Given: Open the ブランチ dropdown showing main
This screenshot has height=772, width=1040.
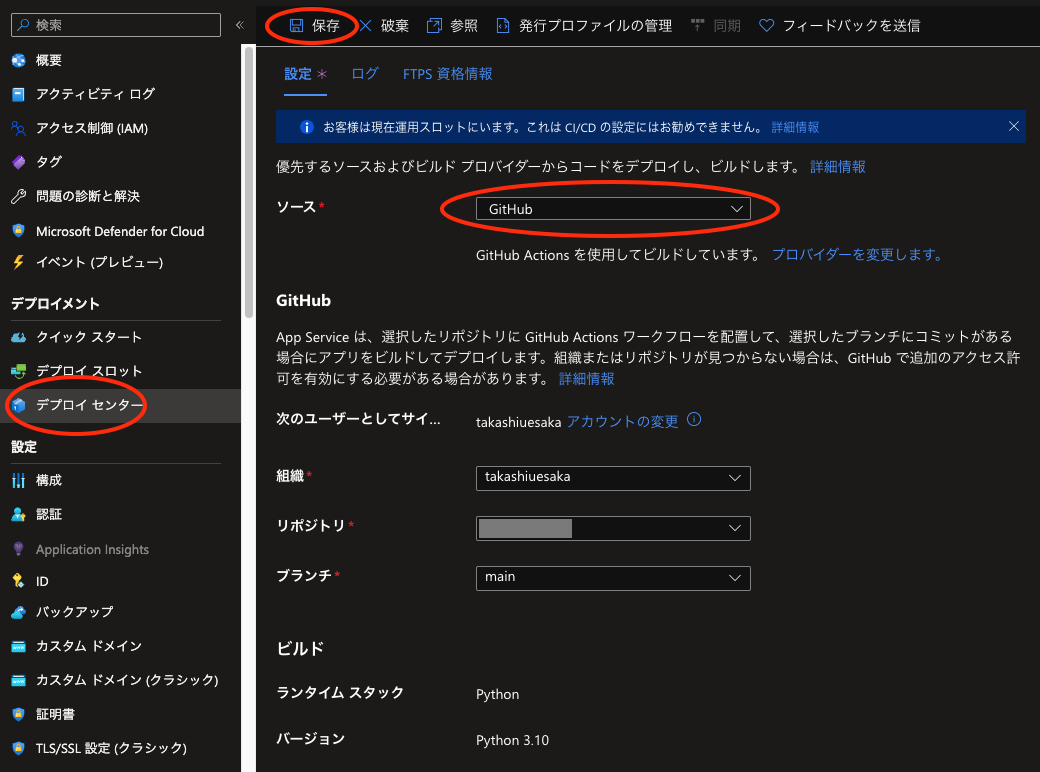Looking at the screenshot, I should tap(613, 578).
